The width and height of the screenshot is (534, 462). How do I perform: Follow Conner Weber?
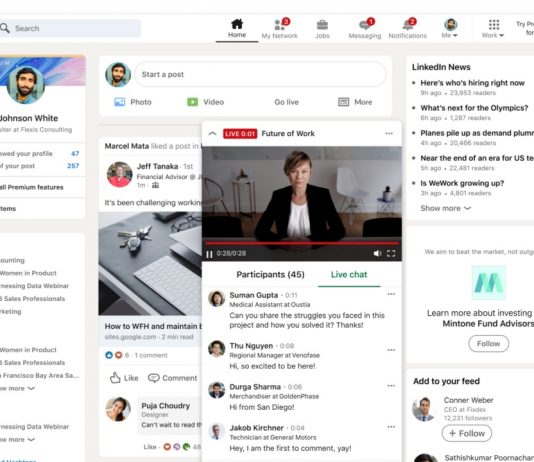[467, 433]
